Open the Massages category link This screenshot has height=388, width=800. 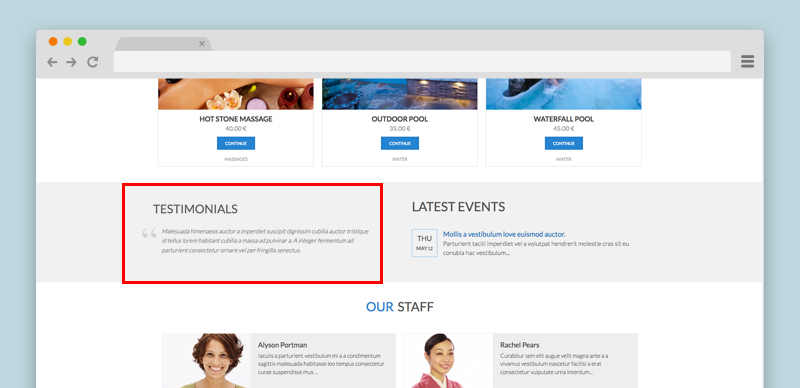pos(236,159)
